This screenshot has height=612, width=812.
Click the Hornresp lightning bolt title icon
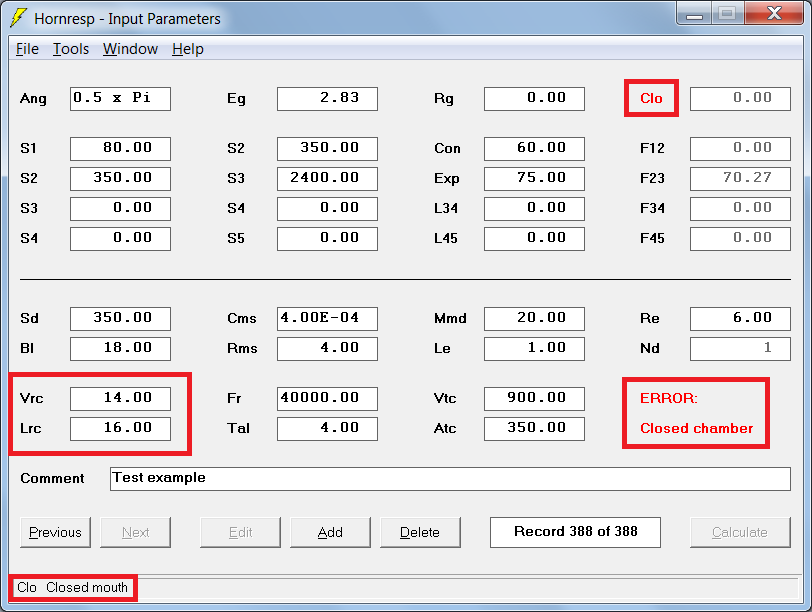[19, 18]
